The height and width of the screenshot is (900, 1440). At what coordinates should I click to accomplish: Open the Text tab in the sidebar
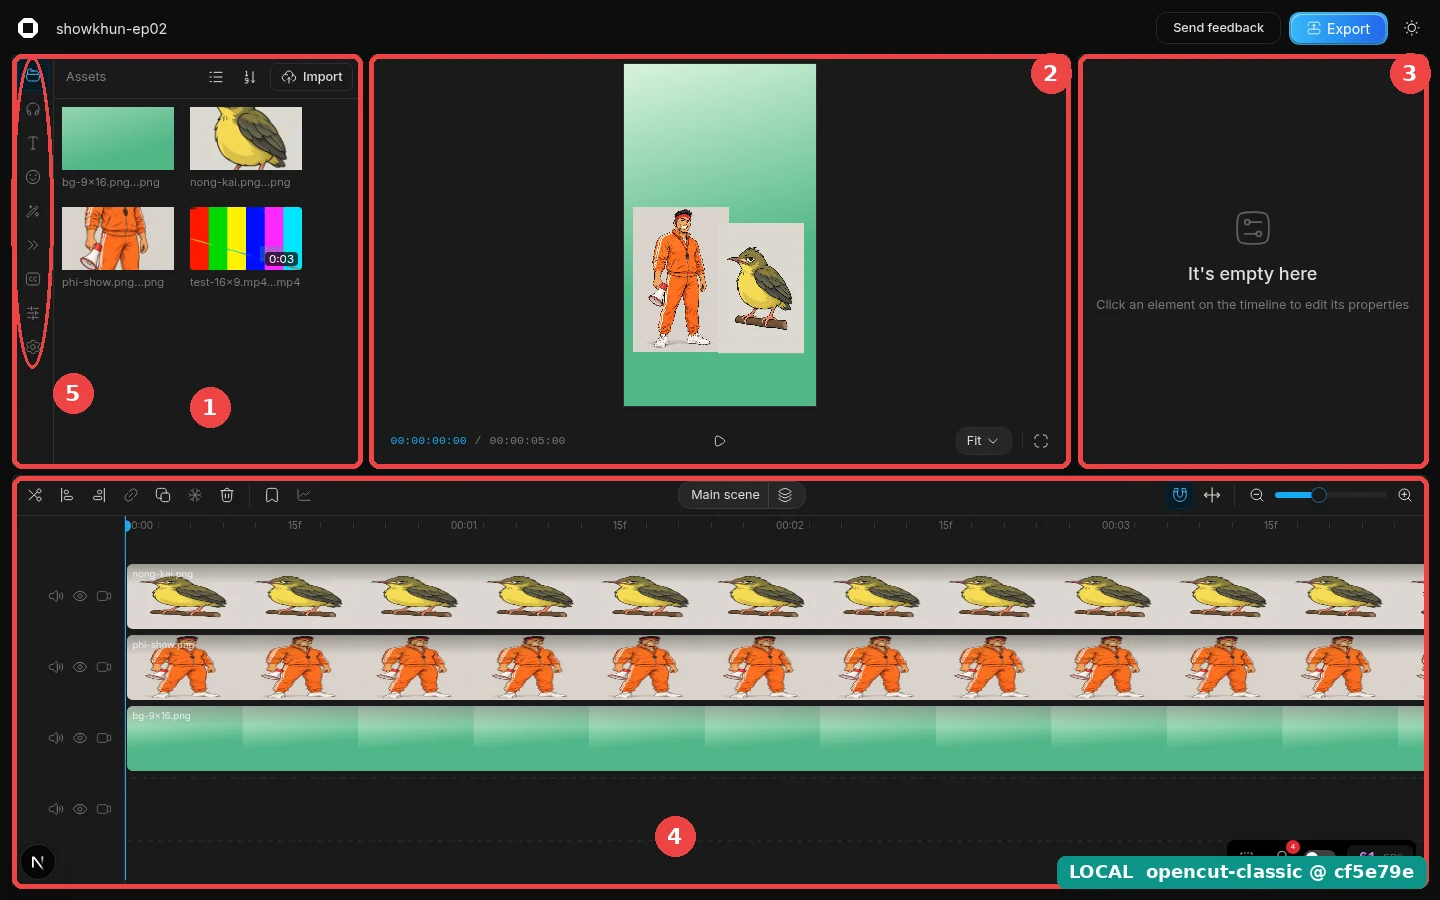(x=33, y=143)
